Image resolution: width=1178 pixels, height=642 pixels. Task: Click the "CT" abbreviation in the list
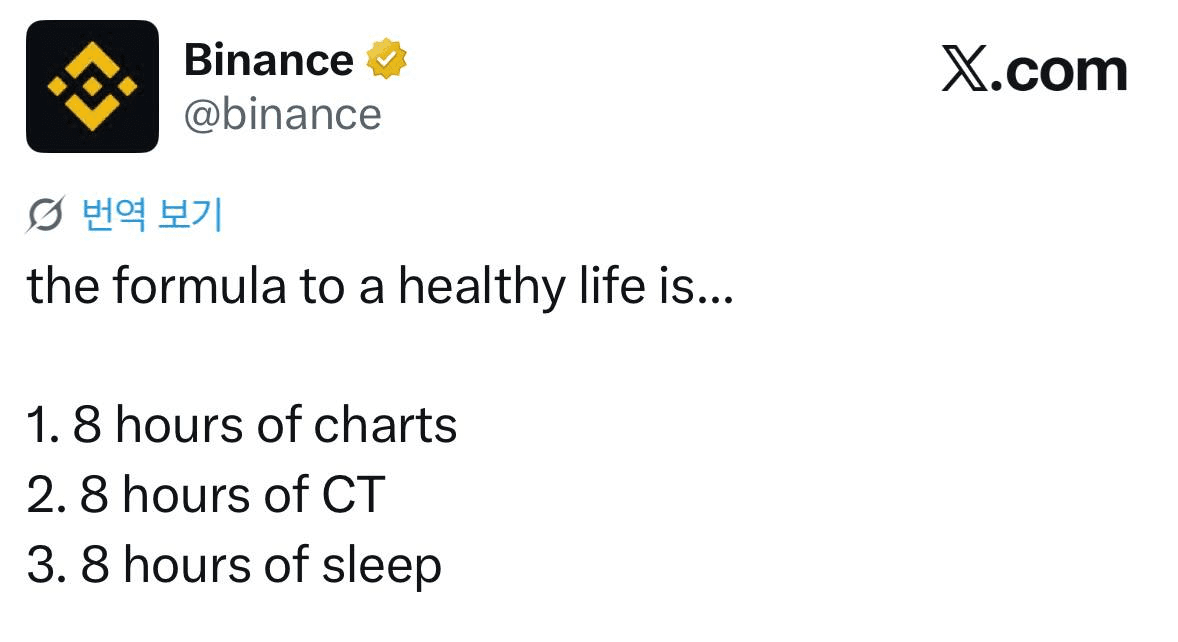[352, 495]
